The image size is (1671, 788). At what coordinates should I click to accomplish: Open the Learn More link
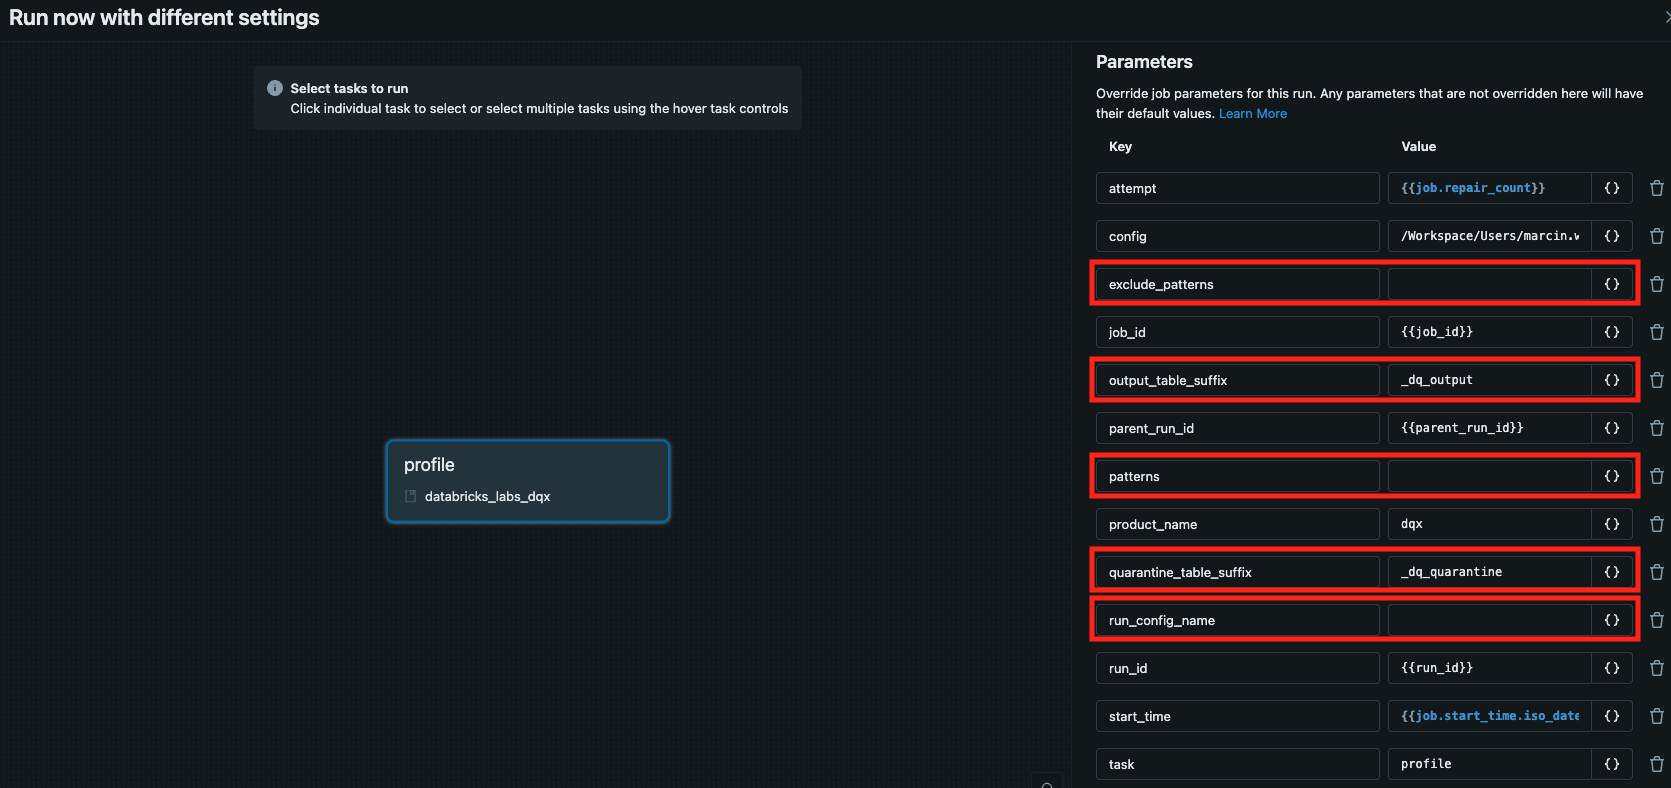tap(1252, 114)
